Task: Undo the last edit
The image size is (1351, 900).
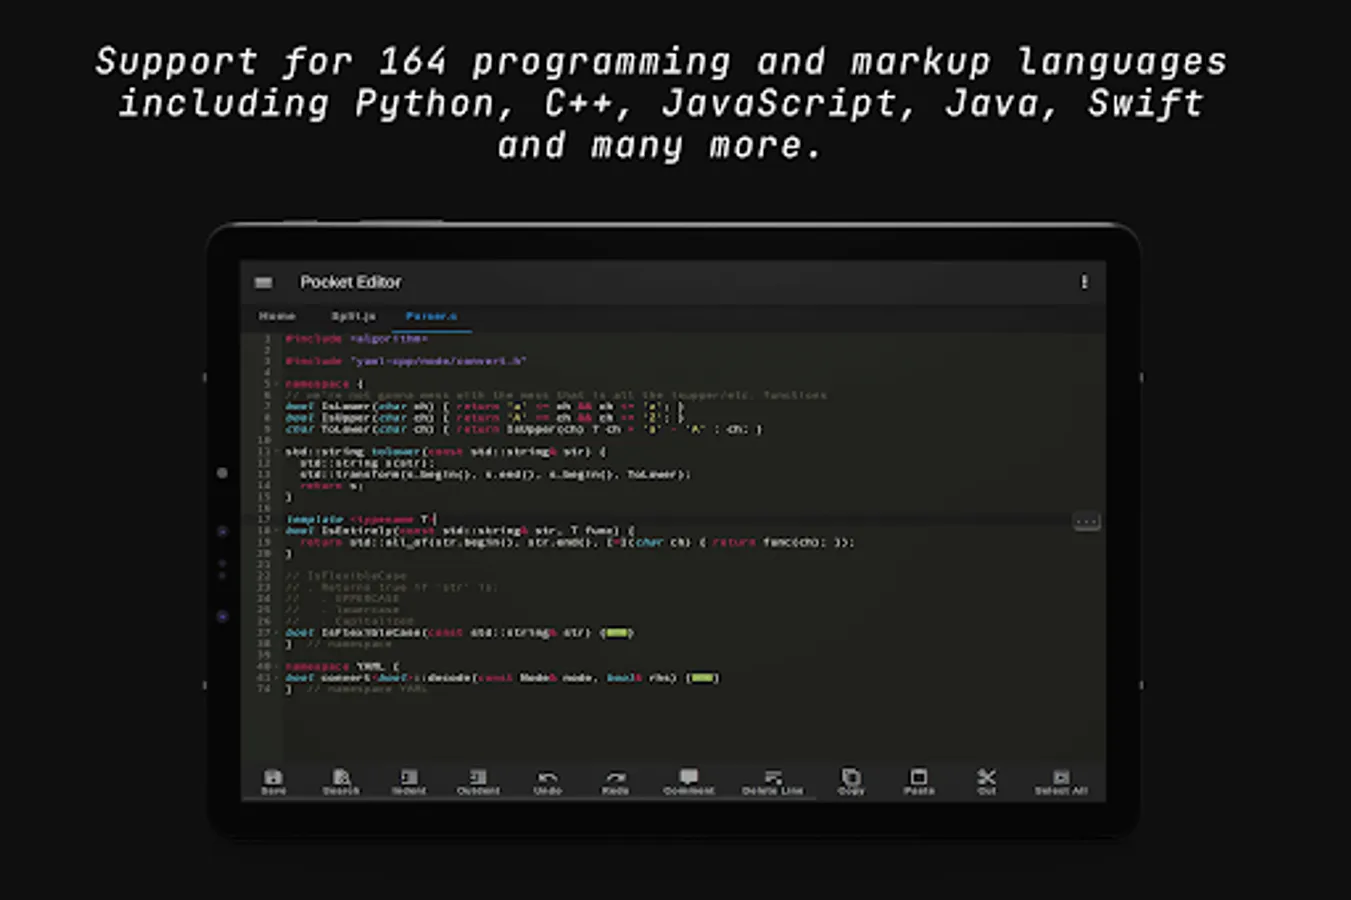Action: tap(547, 782)
